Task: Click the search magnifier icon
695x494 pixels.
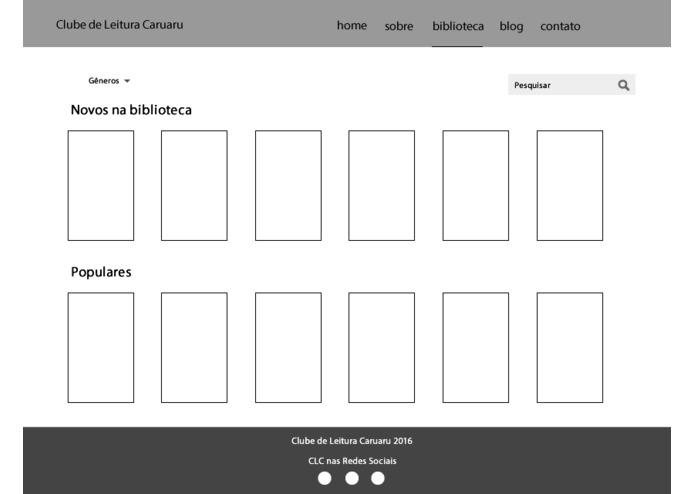Action: 623,85
